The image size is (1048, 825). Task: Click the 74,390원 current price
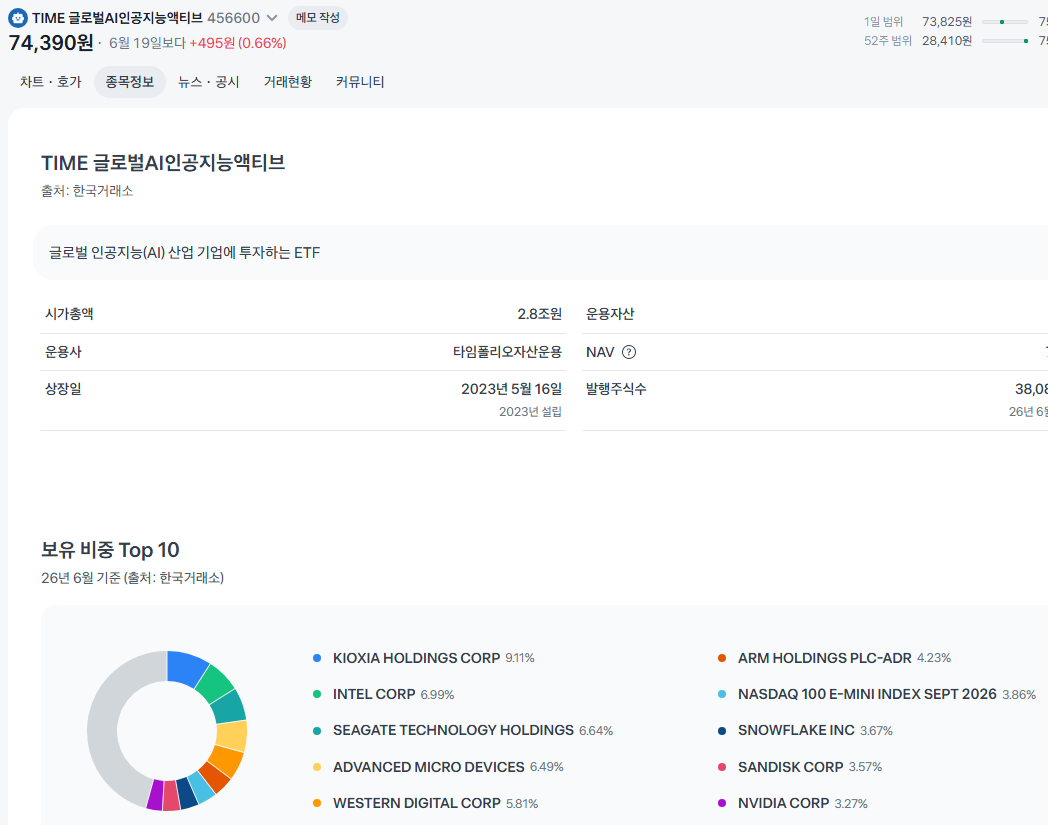(51, 43)
